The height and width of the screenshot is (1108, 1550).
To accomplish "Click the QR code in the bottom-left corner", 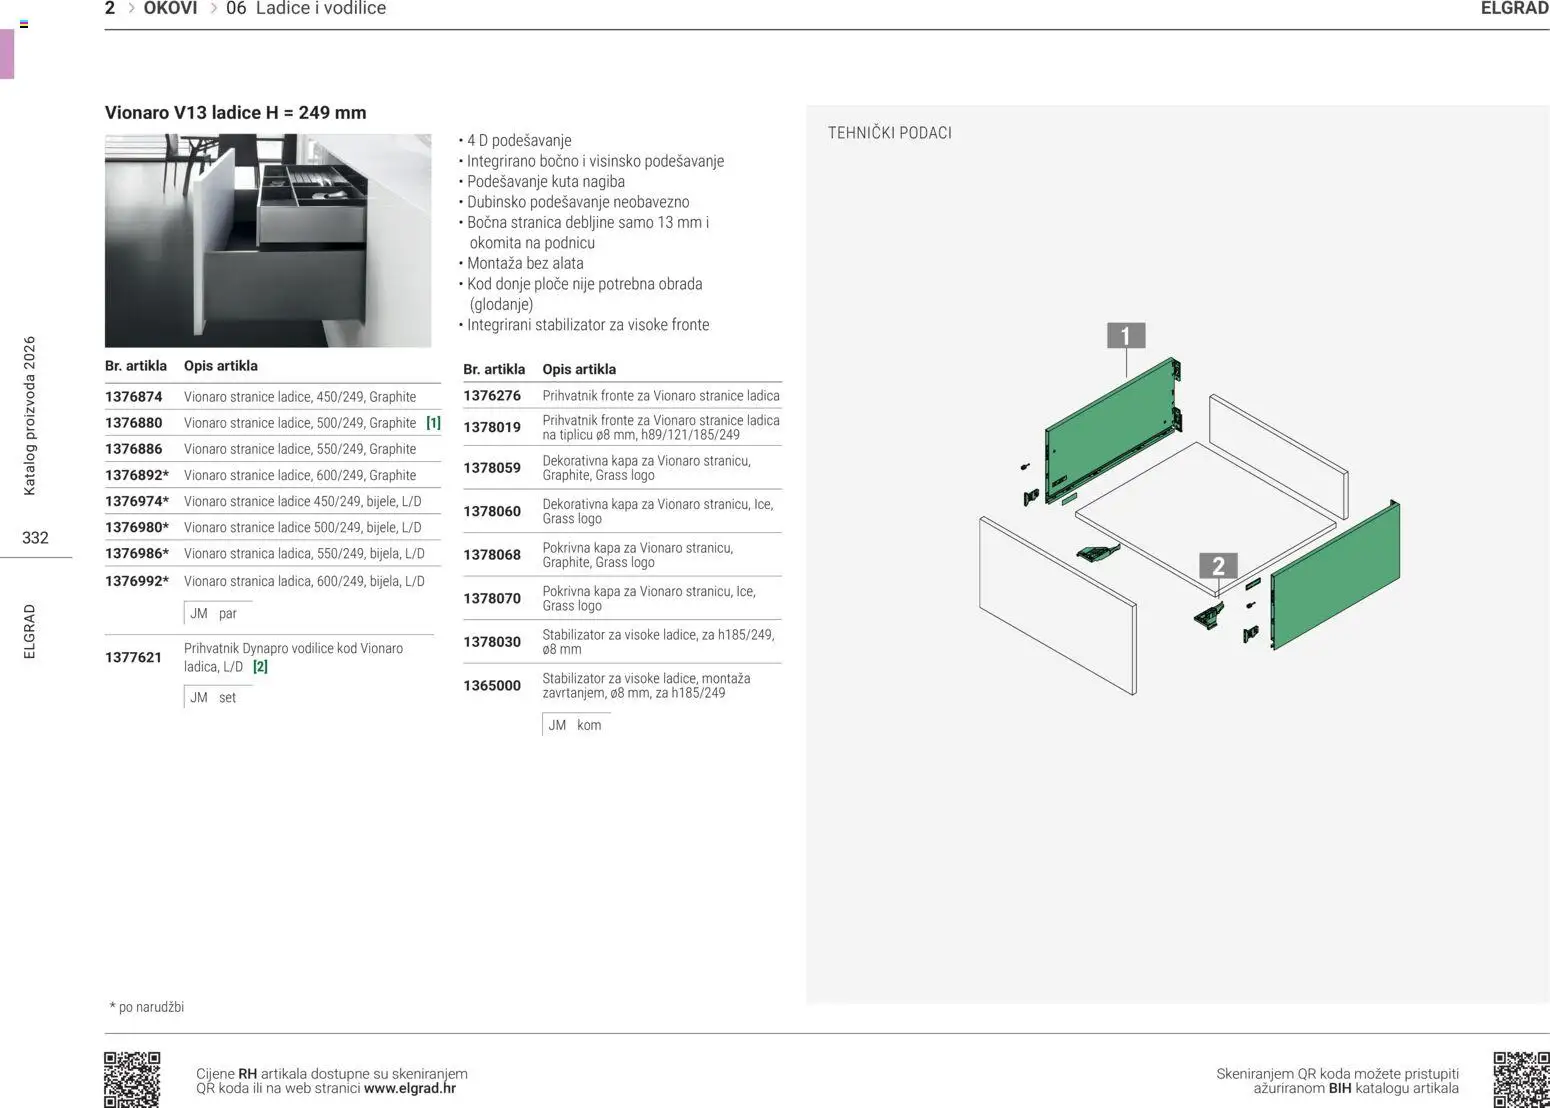I will (x=132, y=1079).
